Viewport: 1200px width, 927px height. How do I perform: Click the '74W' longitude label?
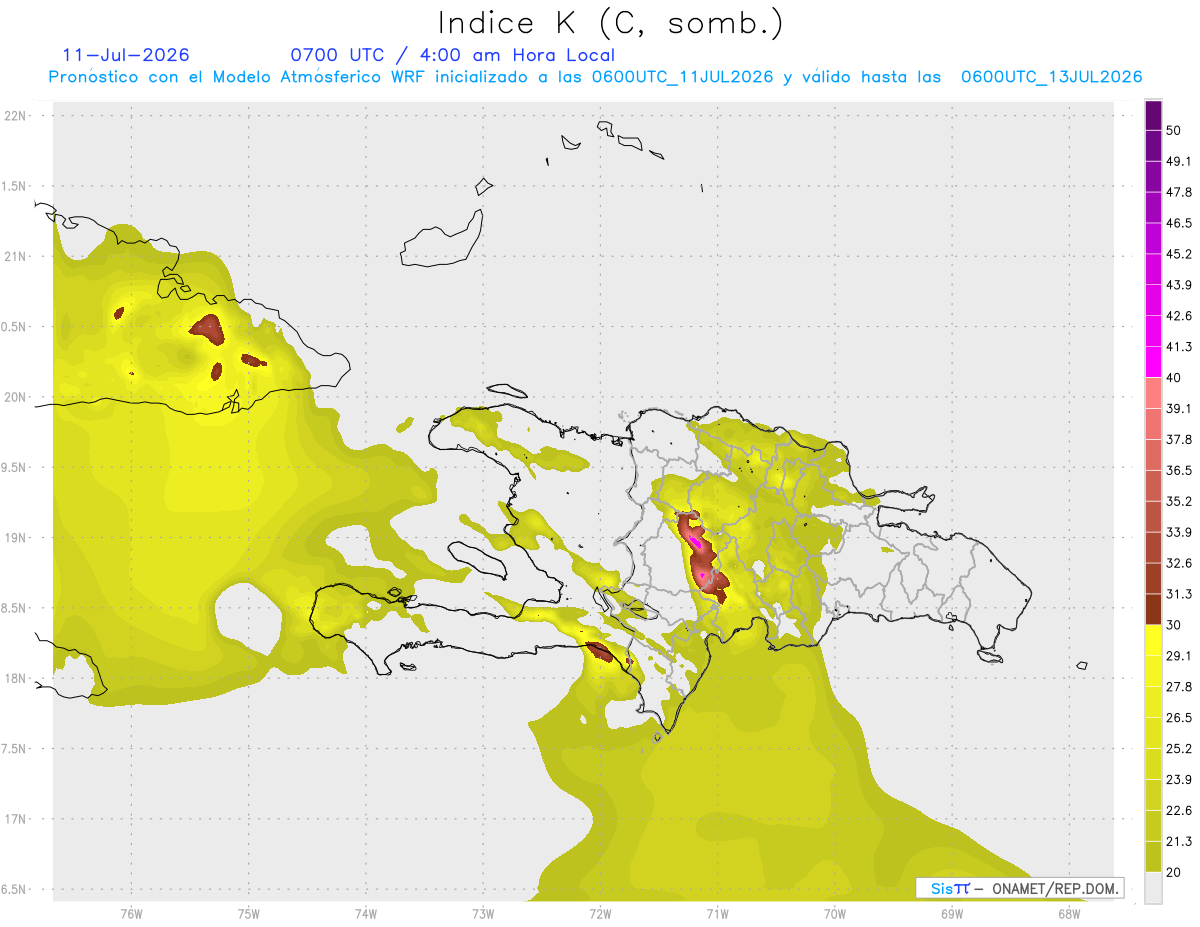(x=366, y=914)
